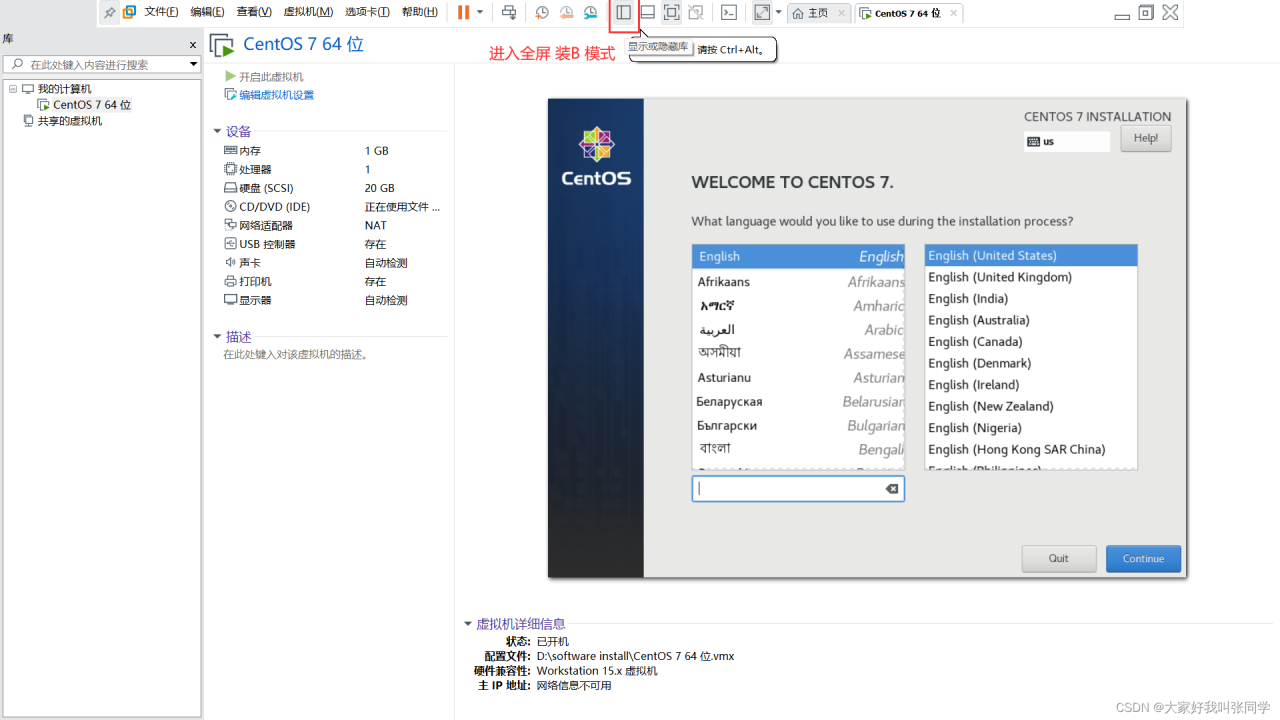Click 编辑虚拟机设置 link

click(x=276, y=95)
